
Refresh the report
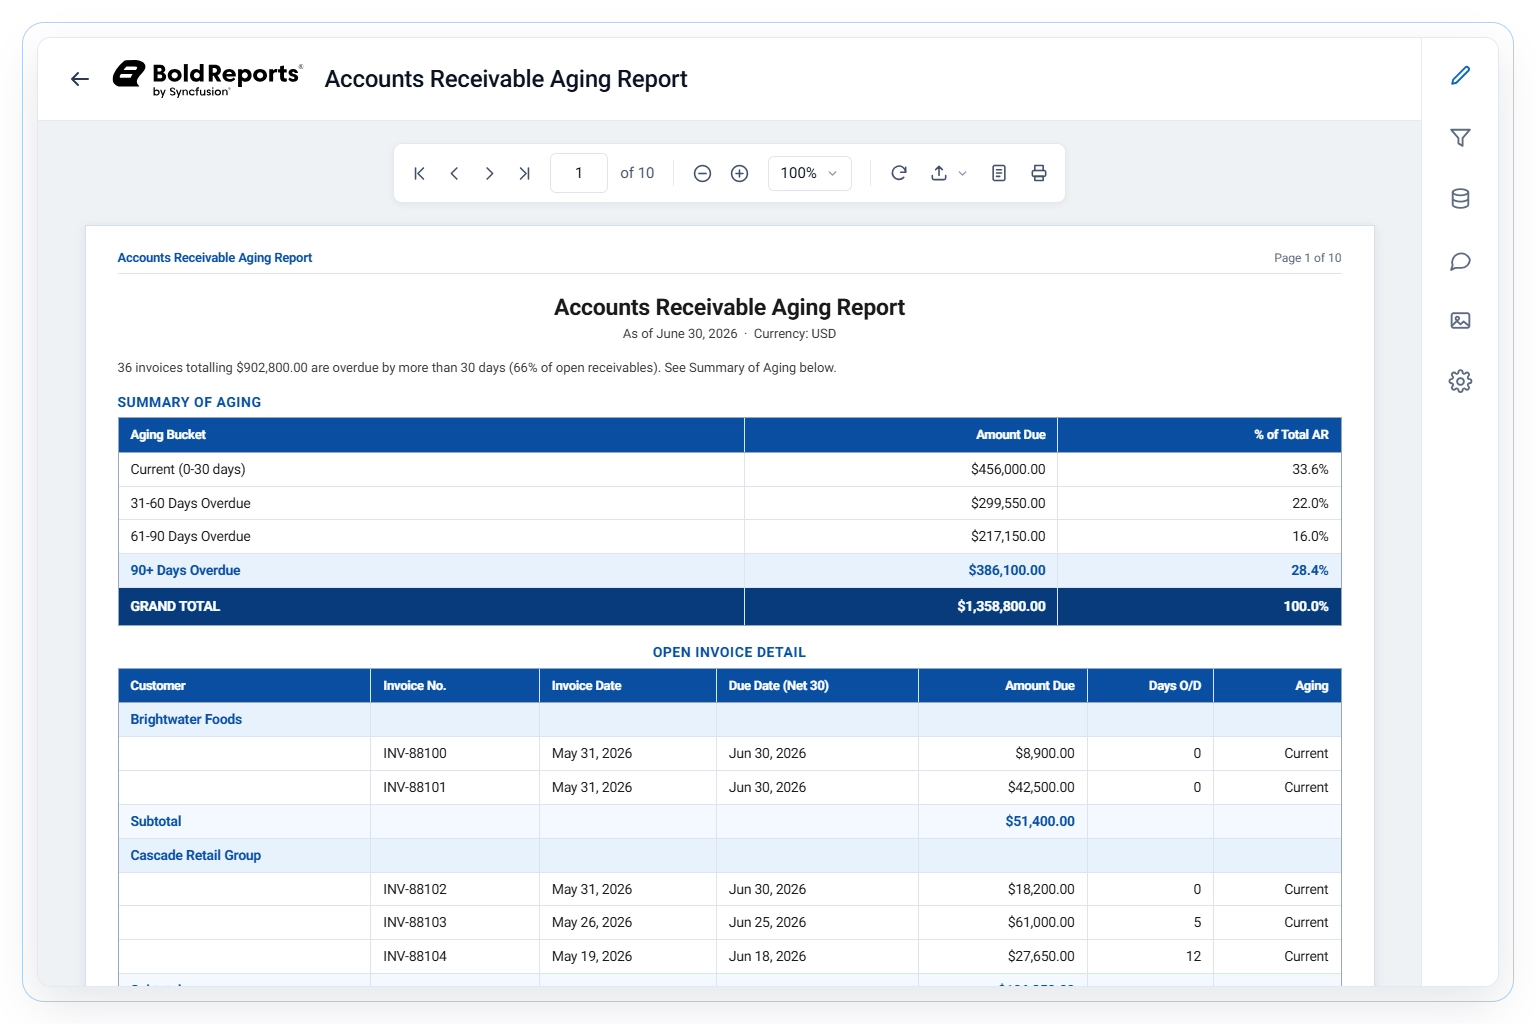click(899, 173)
